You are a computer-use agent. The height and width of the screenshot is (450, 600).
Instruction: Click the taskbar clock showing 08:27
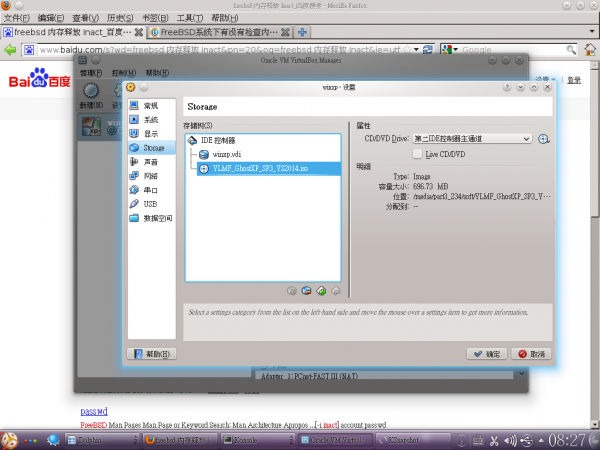pos(567,440)
